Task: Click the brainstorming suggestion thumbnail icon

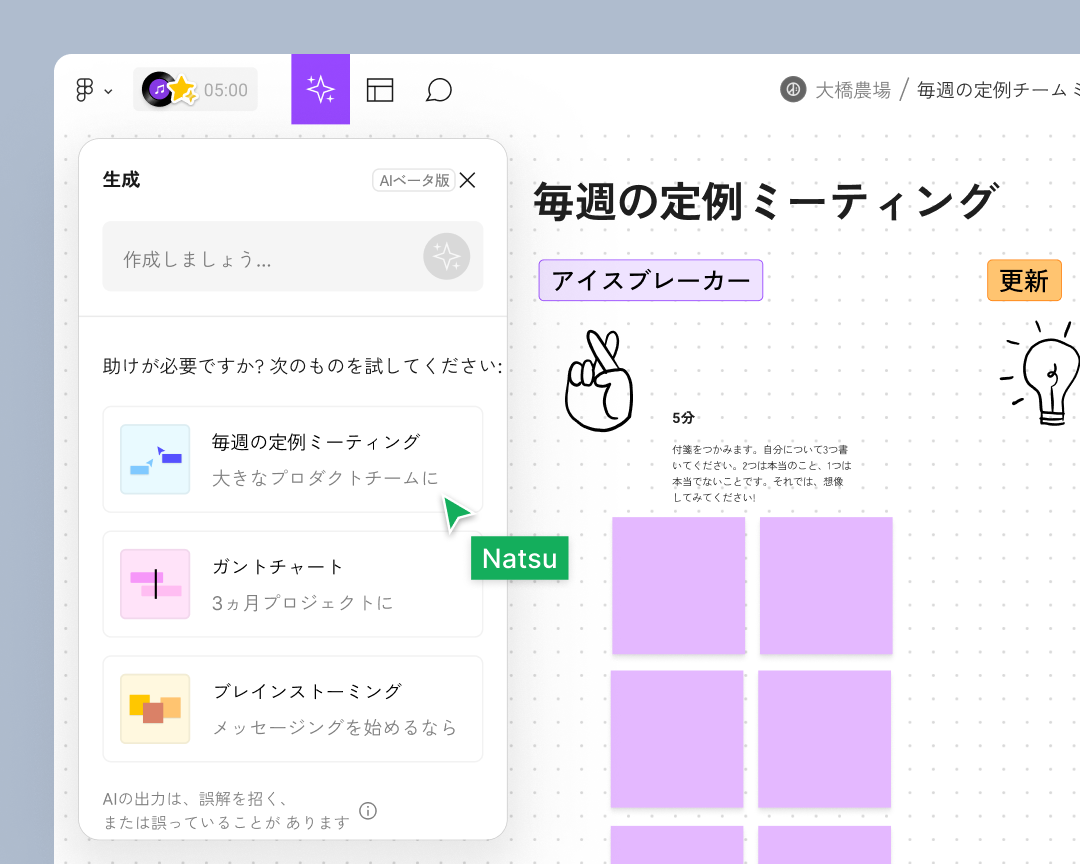Action: click(155, 709)
